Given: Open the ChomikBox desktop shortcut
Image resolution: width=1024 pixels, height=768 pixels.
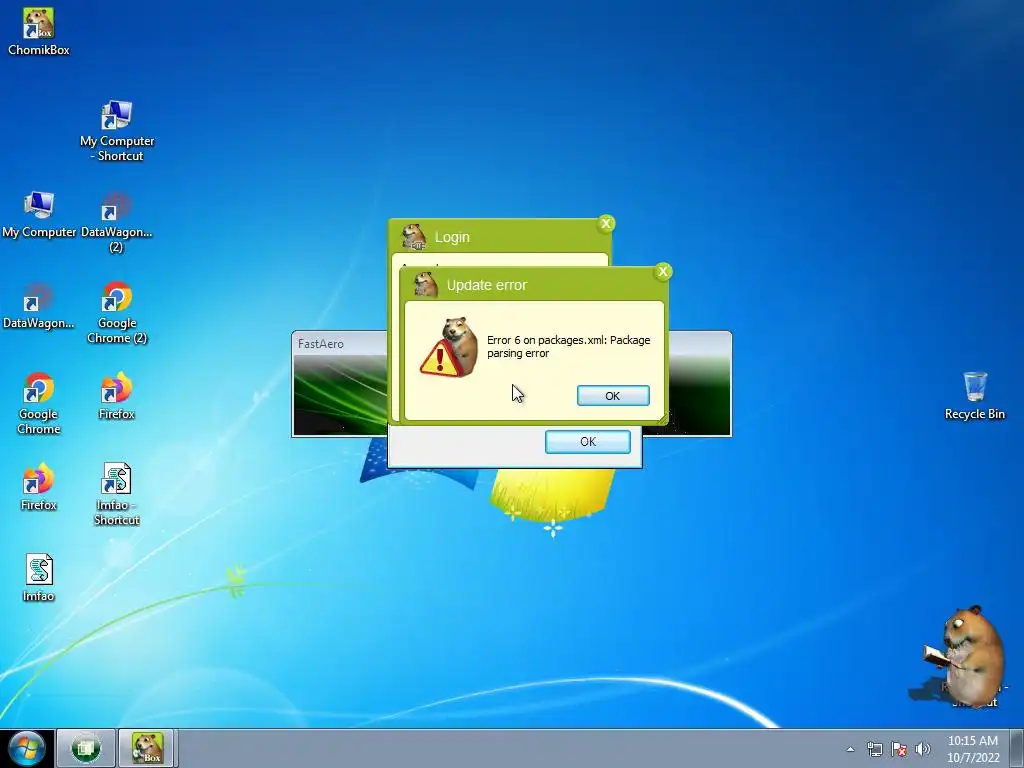Looking at the screenshot, I should tap(39, 31).
